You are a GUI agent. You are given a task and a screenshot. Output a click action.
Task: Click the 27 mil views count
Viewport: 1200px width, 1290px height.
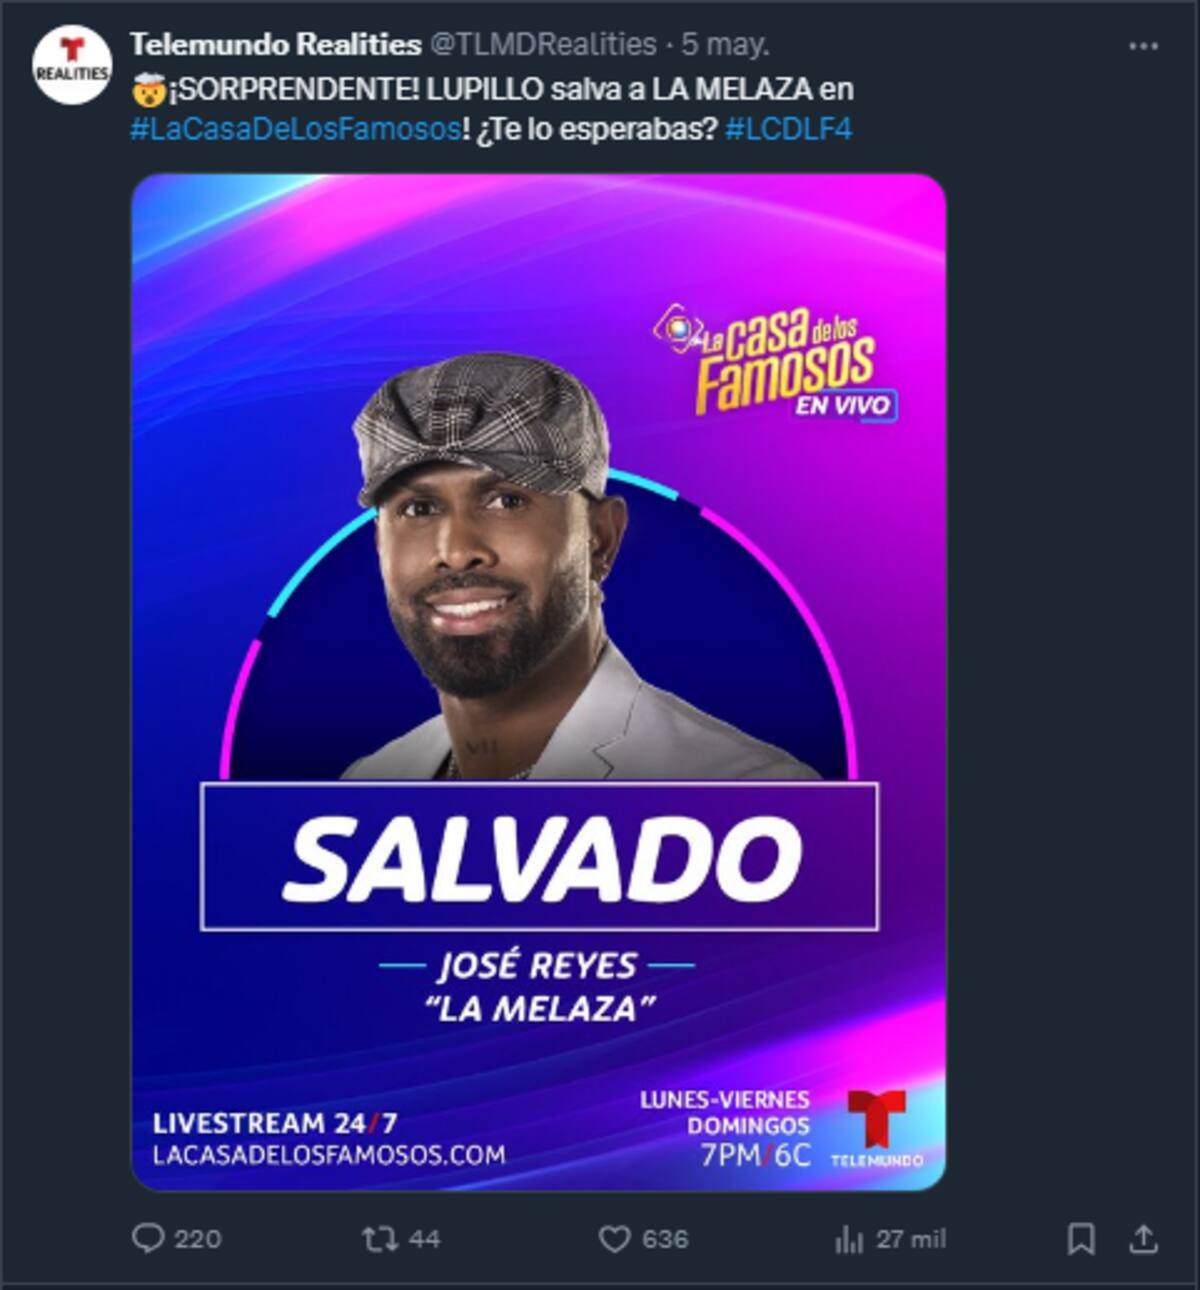tap(911, 1239)
